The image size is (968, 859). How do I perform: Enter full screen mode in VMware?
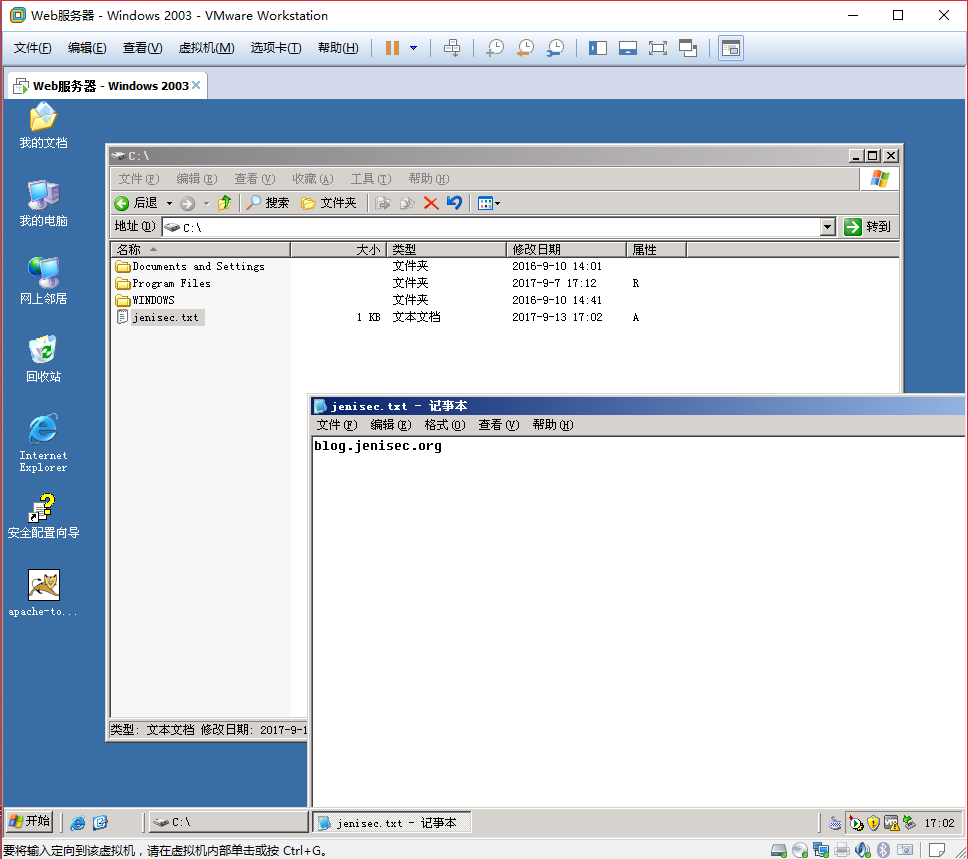tap(658, 48)
